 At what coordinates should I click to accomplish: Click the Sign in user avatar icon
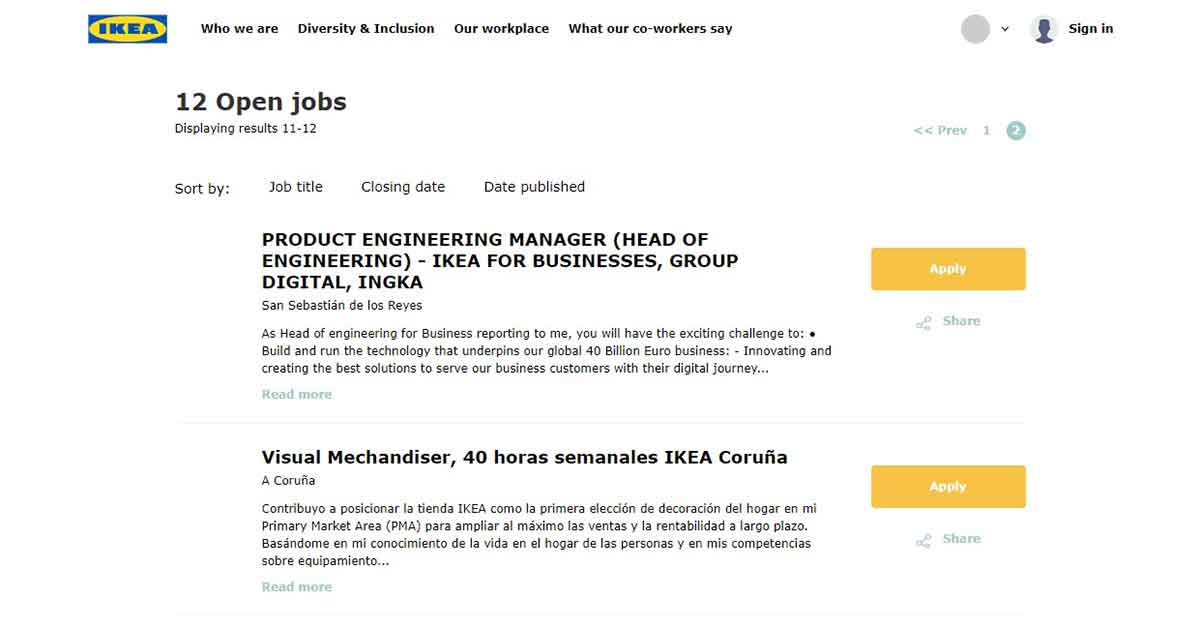click(x=1043, y=29)
